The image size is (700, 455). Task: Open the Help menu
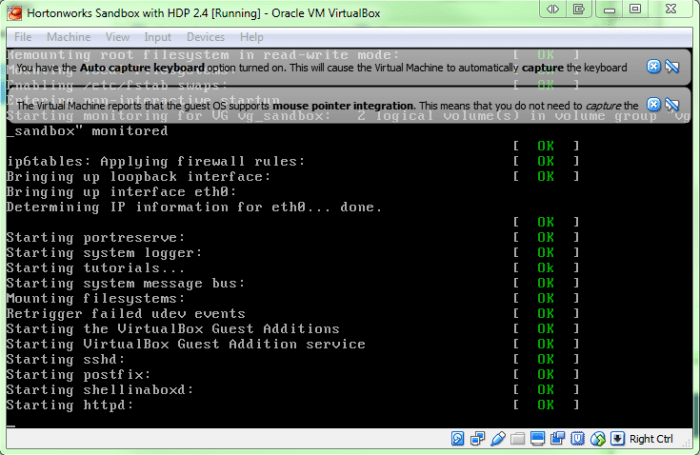[251, 37]
